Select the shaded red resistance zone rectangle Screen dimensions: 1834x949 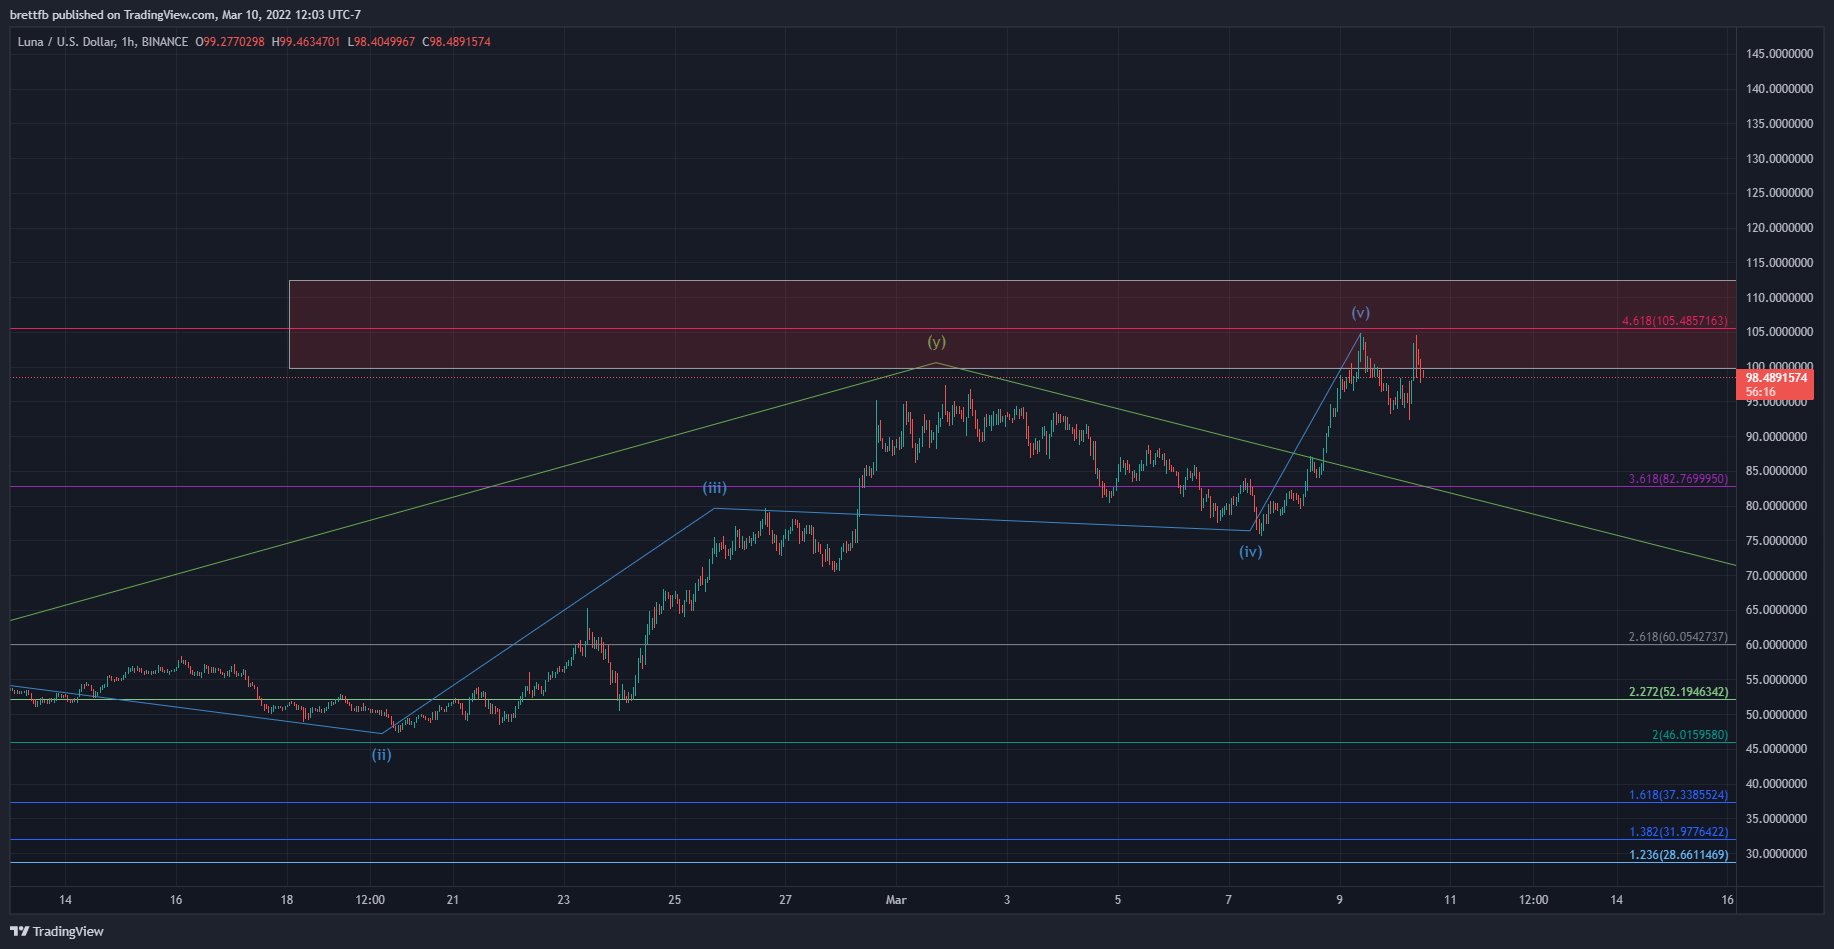tap(1012, 324)
